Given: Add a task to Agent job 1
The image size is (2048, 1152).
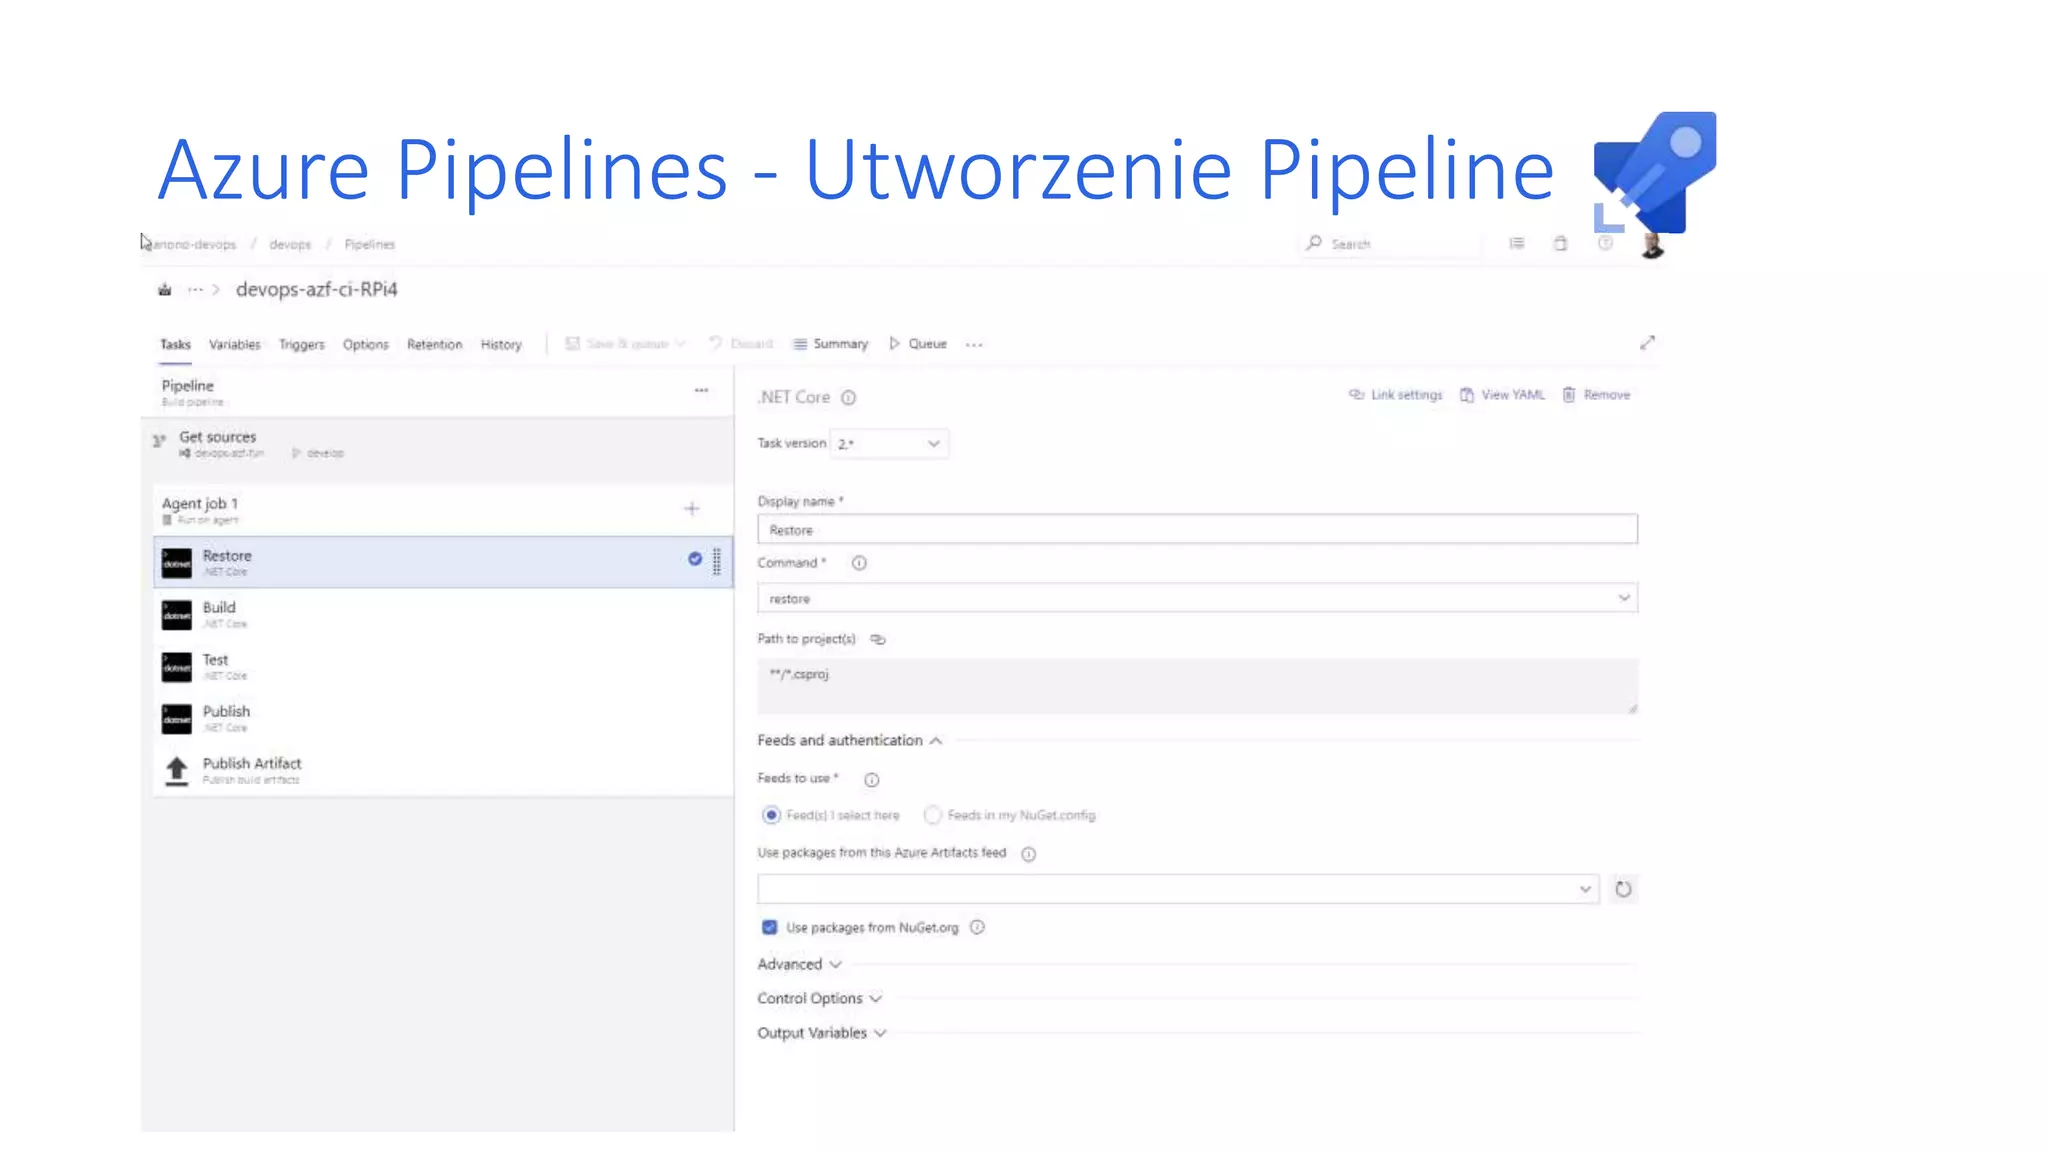Looking at the screenshot, I should pyautogui.click(x=691, y=509).
